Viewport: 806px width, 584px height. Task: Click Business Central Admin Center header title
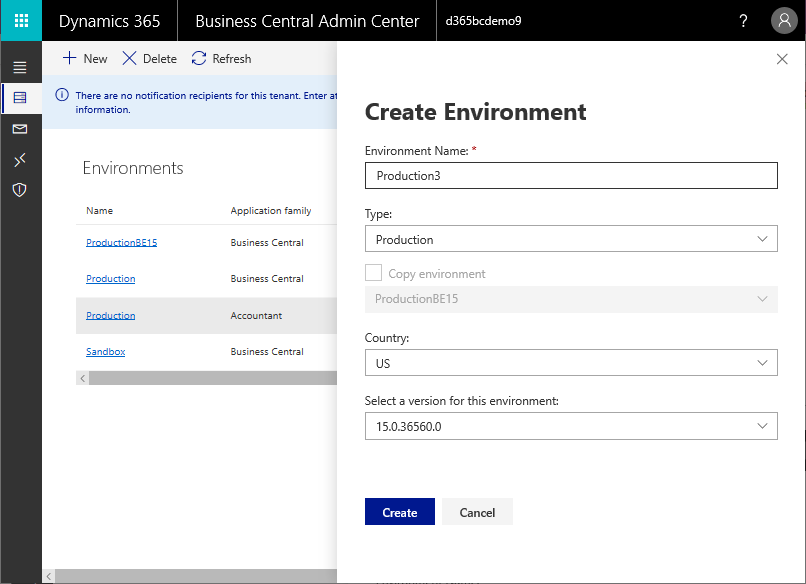pos(307,21)
